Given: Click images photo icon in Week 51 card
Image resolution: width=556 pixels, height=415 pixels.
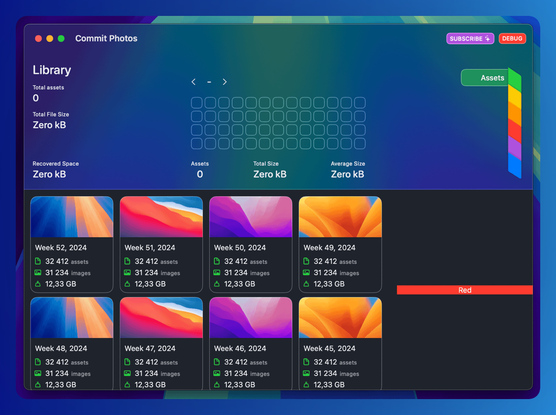Looking at the screenshot, I should (x=127, y=272).
